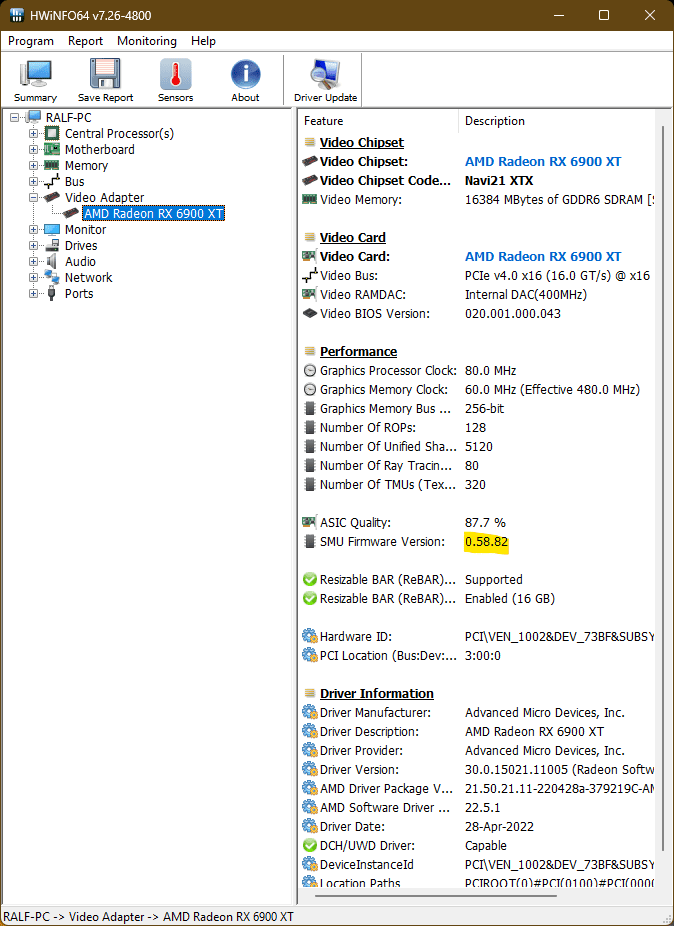Select the Network tree label
The height and width of the screenshot is (926, 674).
[x=89, y=277]
